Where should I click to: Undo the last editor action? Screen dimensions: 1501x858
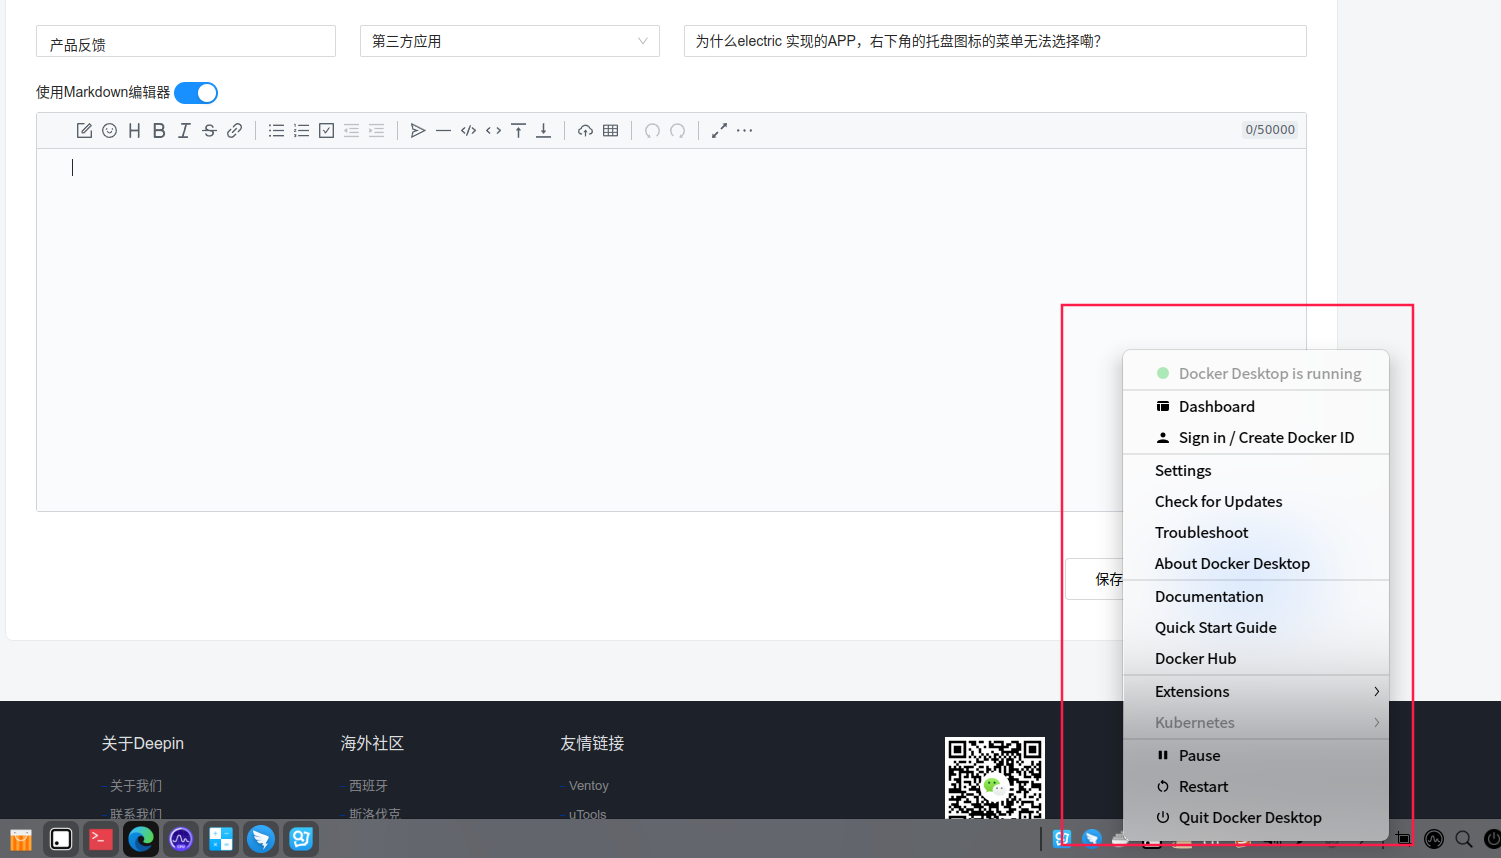tap(652, 131)
